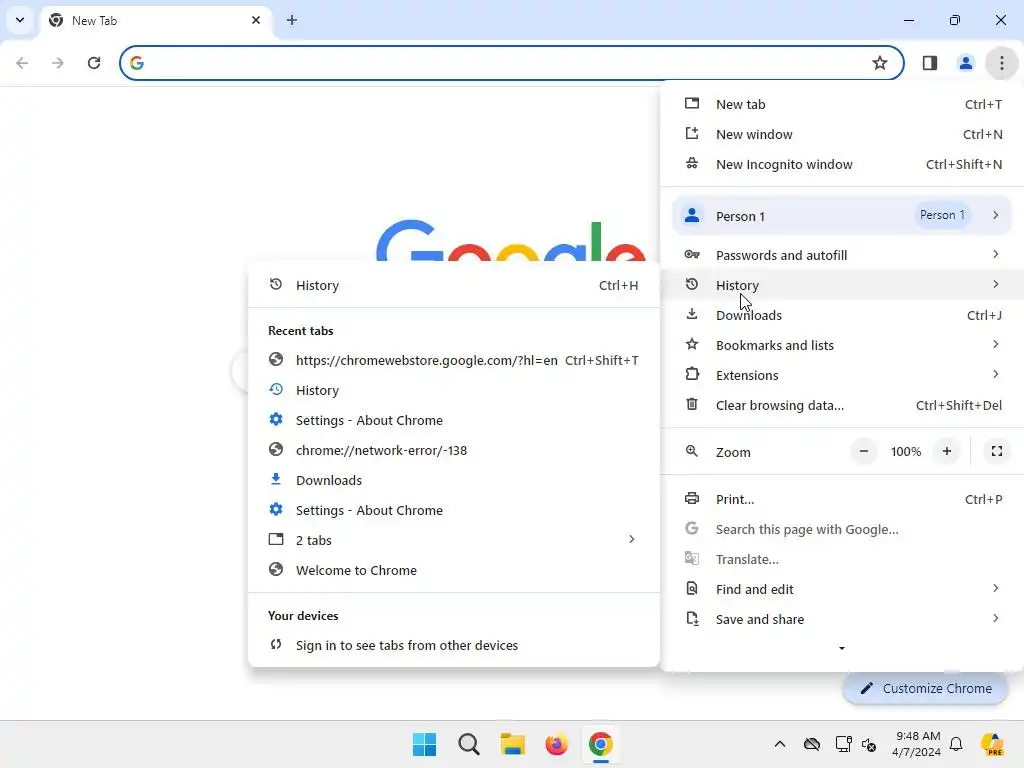Close the New Tab tab
1024x768 pixels.
pos(256,20)
